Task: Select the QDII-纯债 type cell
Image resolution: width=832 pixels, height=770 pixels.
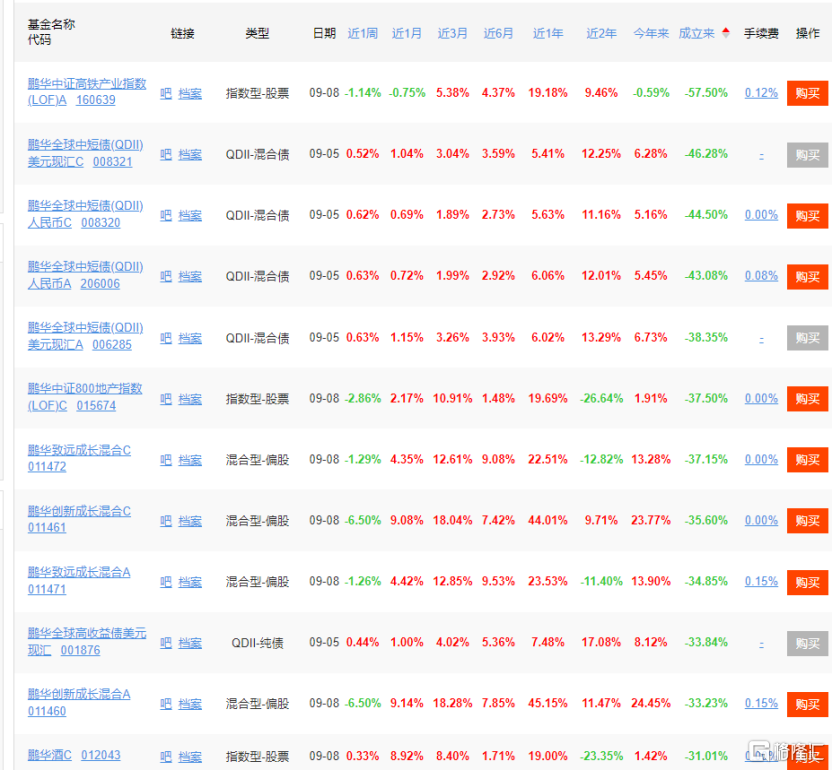Action: tap(257, 643)
